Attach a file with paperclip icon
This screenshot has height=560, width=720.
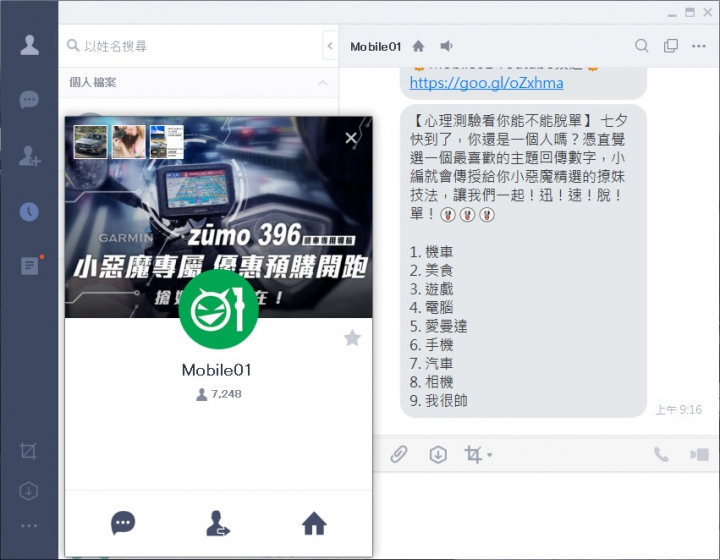(399, 454)
